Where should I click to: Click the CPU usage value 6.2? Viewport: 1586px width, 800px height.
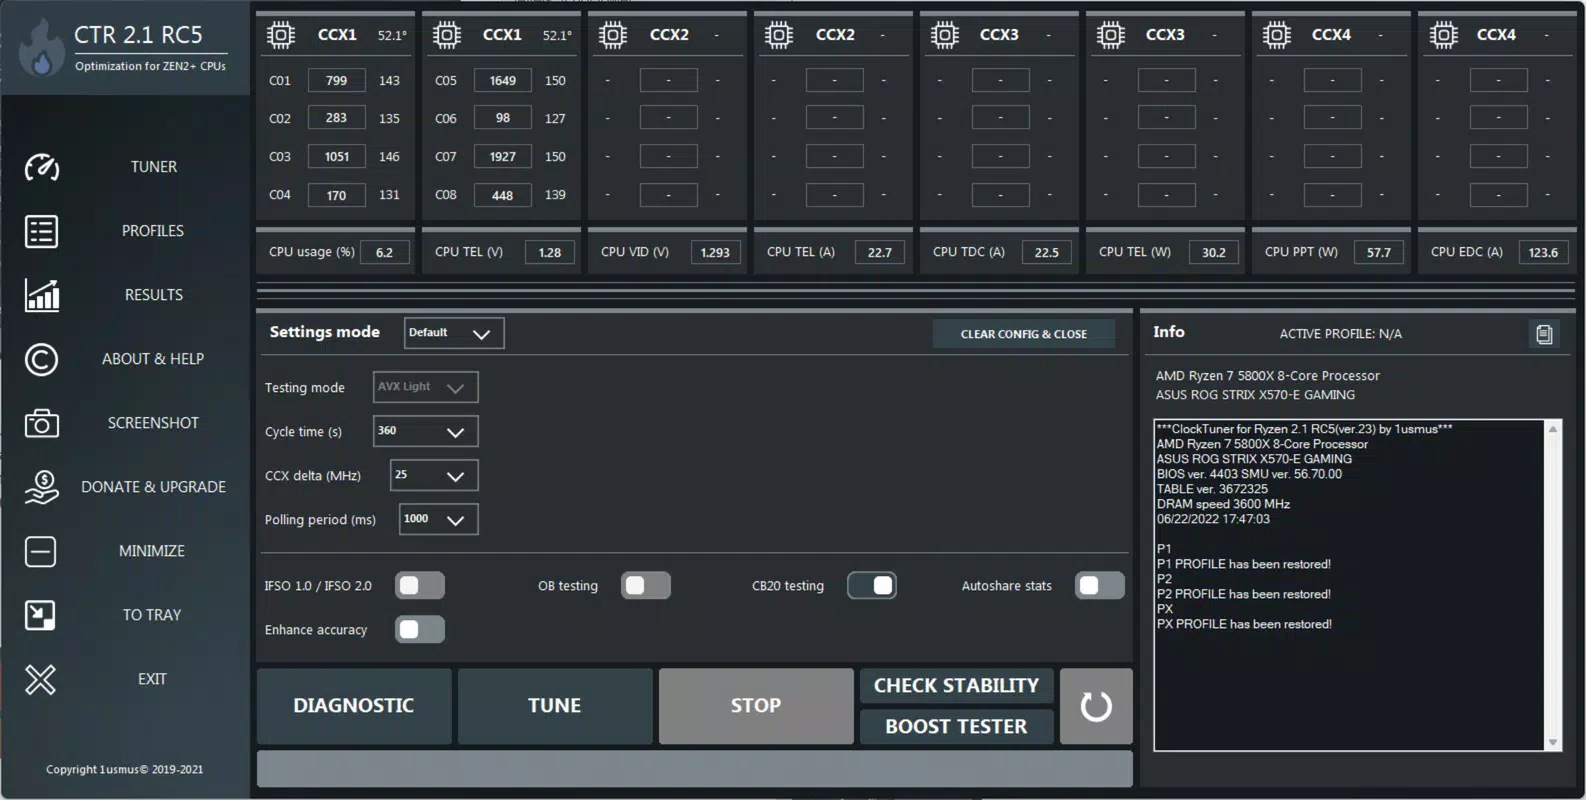(385, 252)
